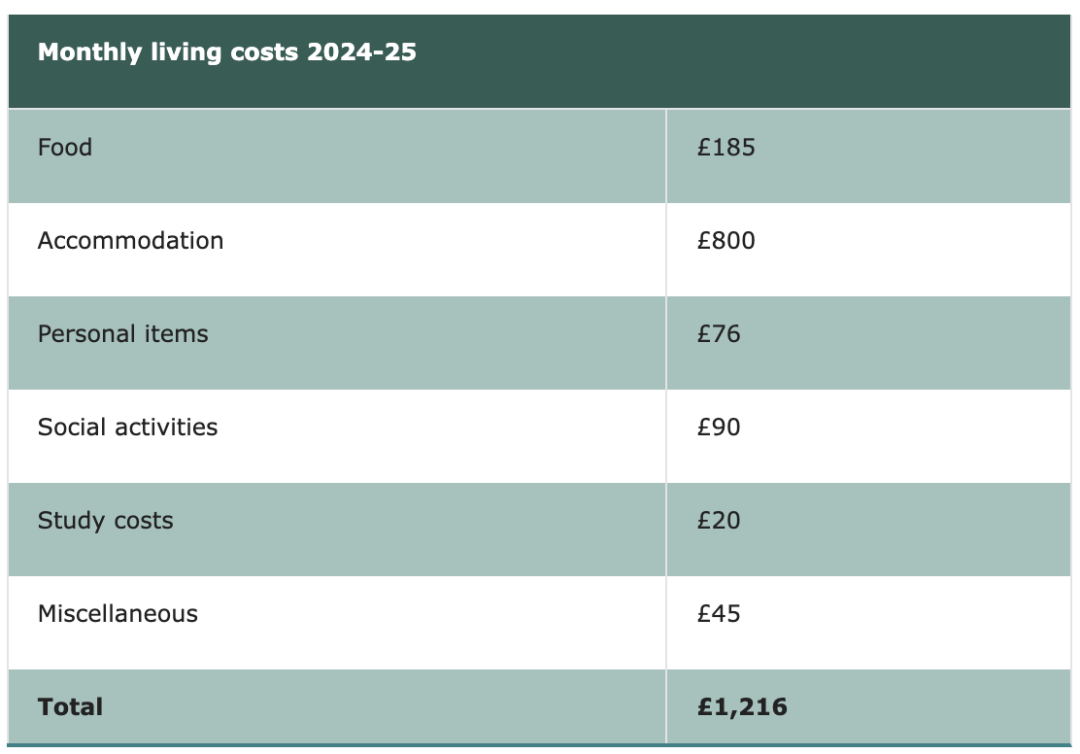Select the Miscellaneous row label
This screenshot has width=1080, height=754.
(118, 614)
